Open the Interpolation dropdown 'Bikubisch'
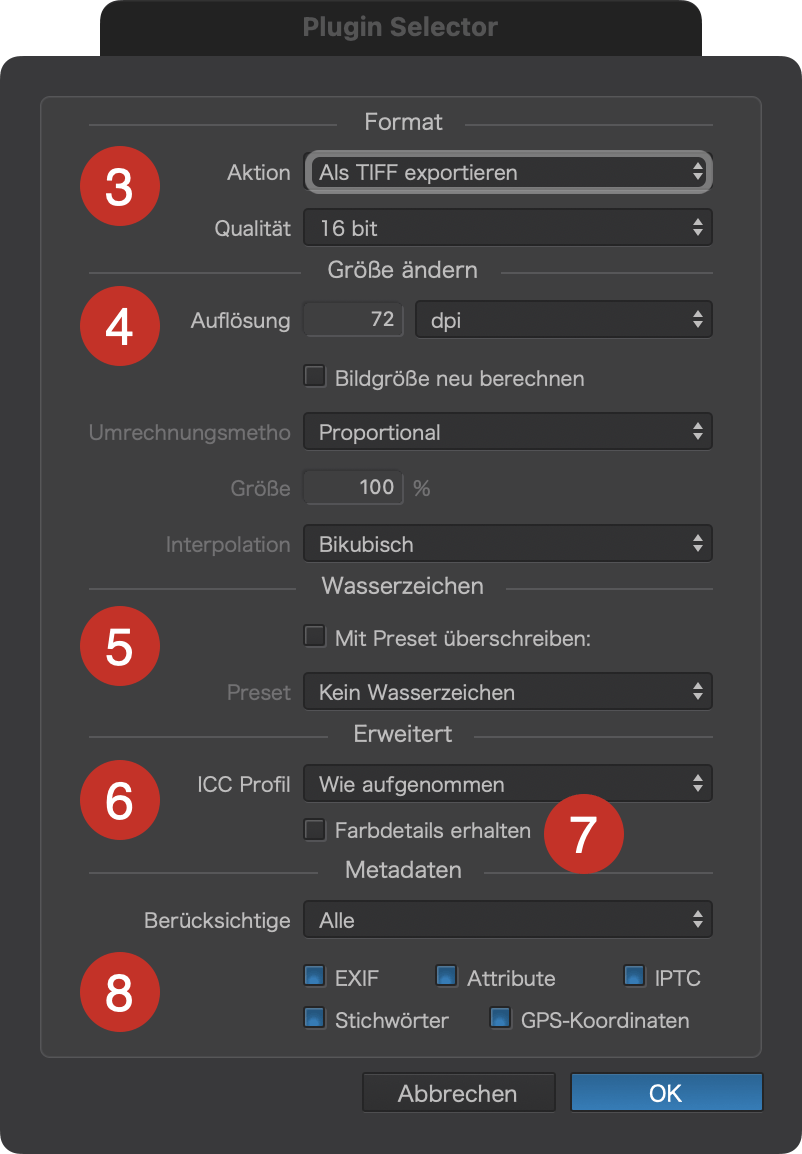 [508, 544]
